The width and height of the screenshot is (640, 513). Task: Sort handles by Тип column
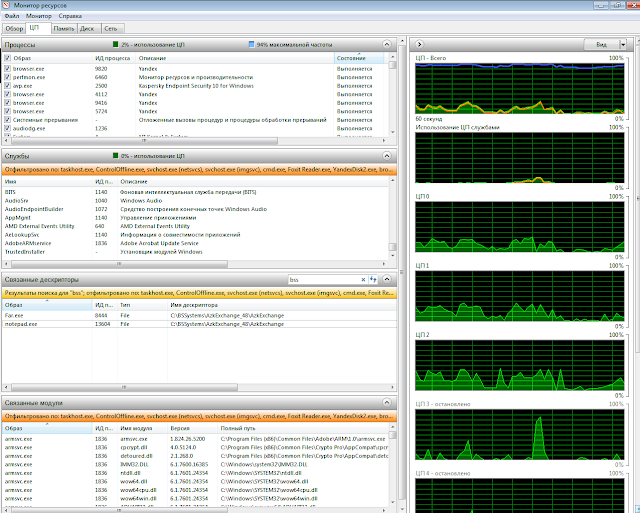pyautogui.click(x=142, y=305)
